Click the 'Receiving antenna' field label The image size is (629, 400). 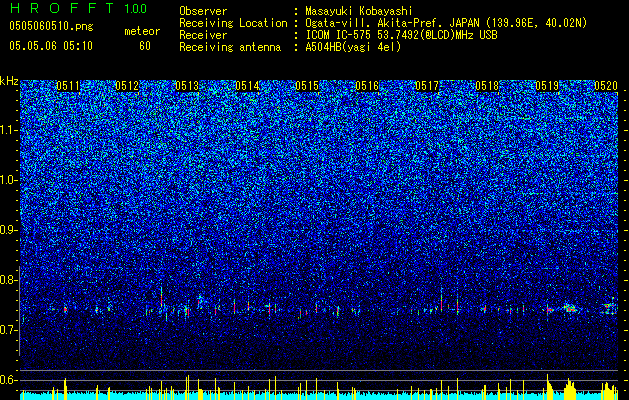(230, 47)
